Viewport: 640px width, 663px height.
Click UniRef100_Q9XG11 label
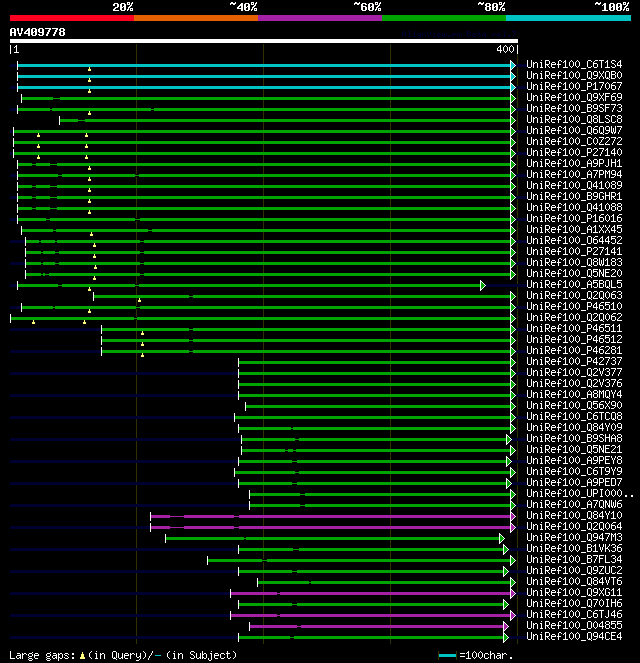(x=574, y=592)
